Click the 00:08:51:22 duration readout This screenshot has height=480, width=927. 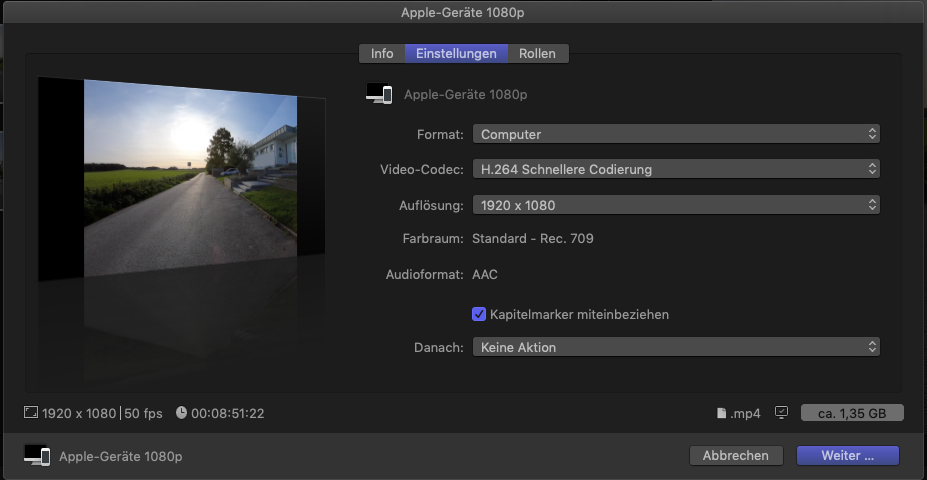(228, 412)
